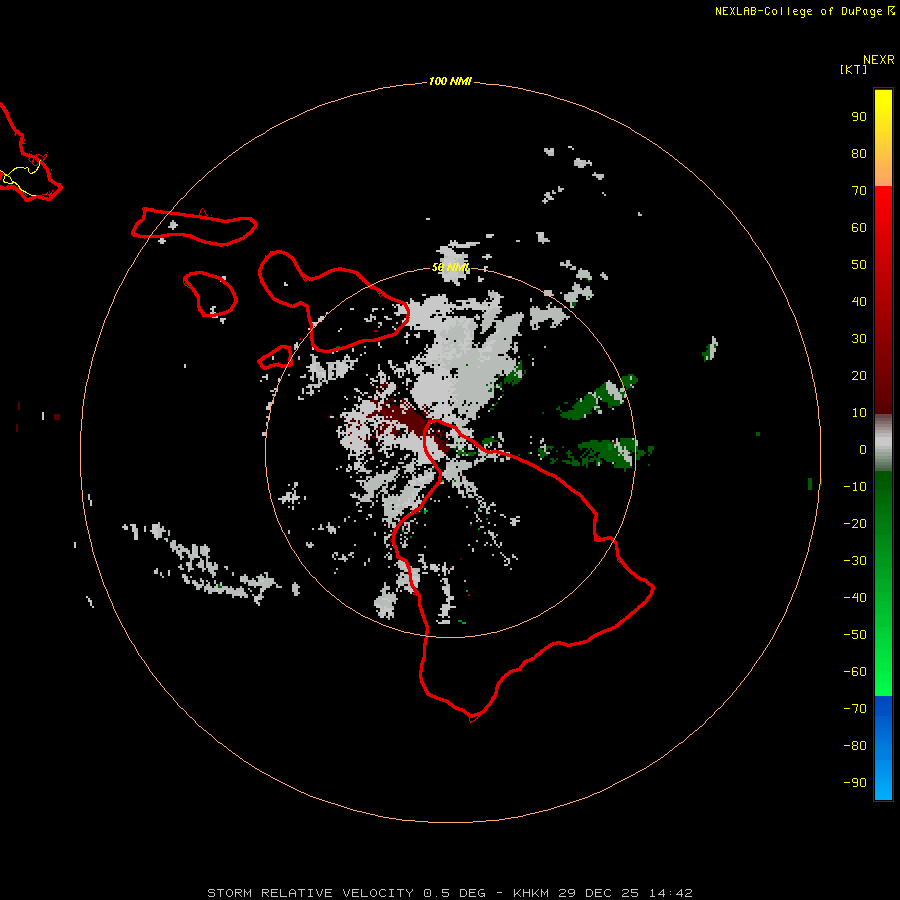Click the "-10" value on the velocity scale
900x900 pixels.
pos(855,487)
